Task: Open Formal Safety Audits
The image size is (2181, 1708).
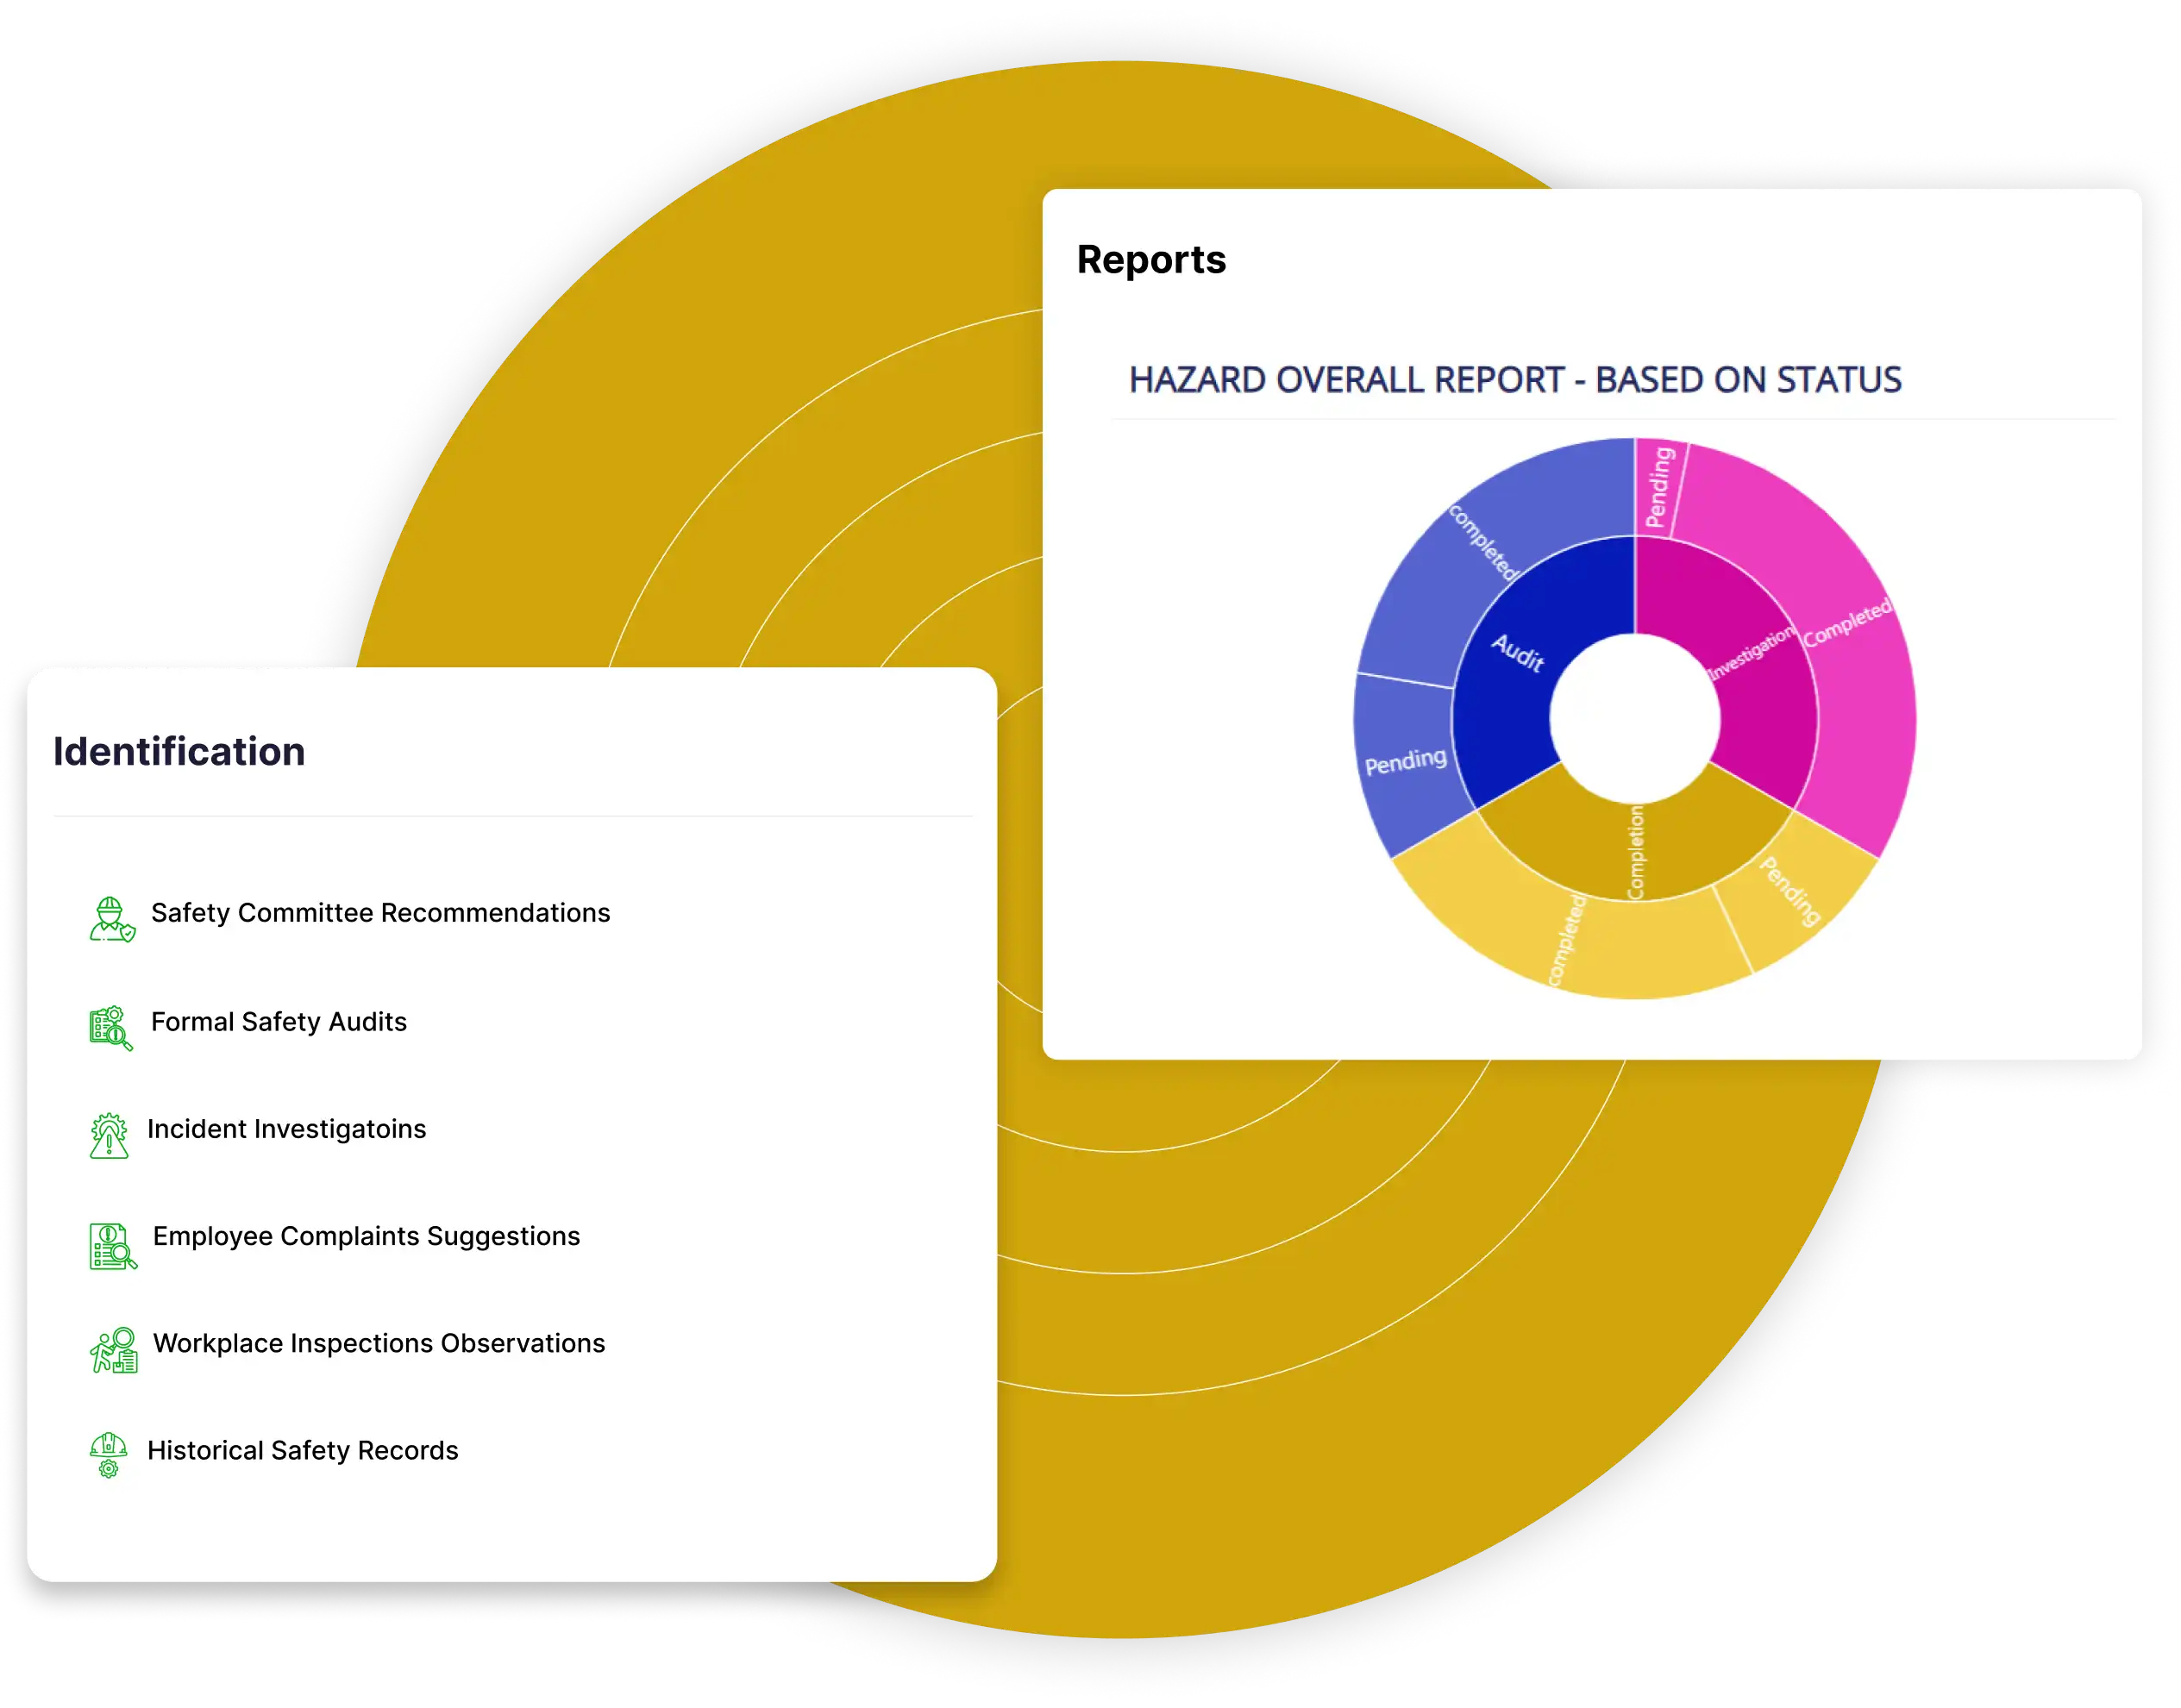Action: pyautogui.click(x=279, y=1021)
